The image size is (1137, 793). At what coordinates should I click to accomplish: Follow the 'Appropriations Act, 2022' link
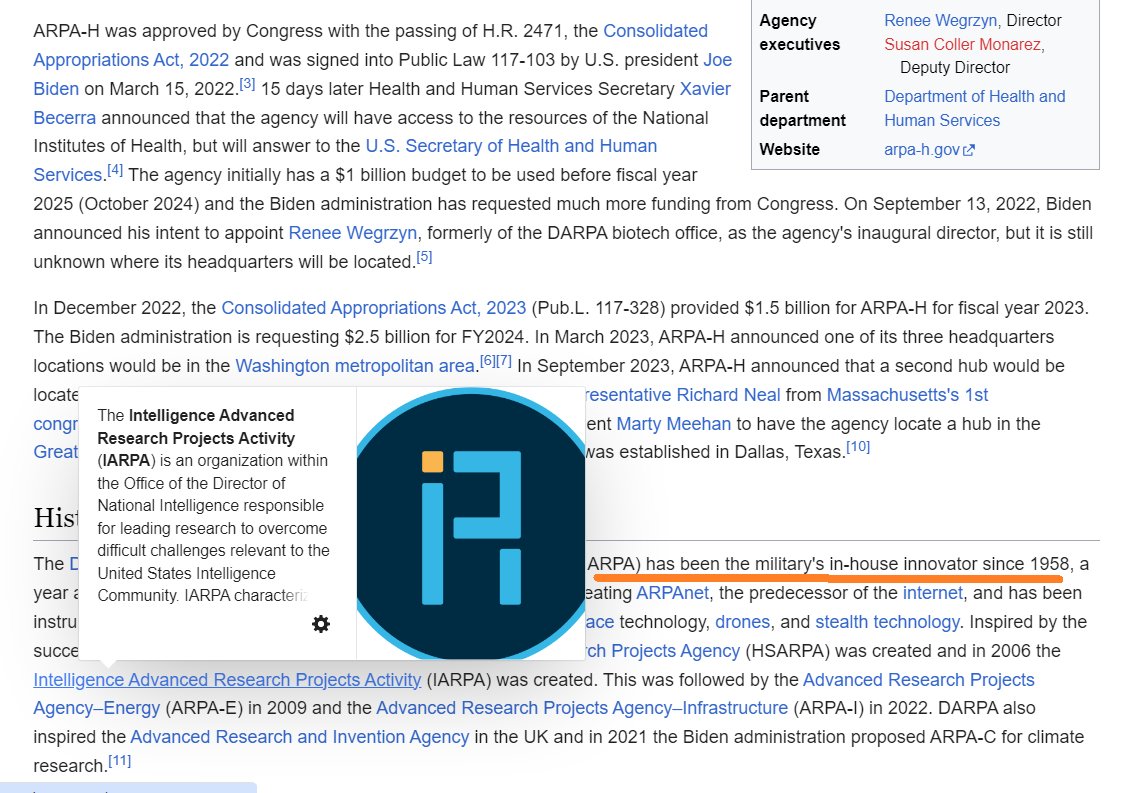tap(131, 60)
